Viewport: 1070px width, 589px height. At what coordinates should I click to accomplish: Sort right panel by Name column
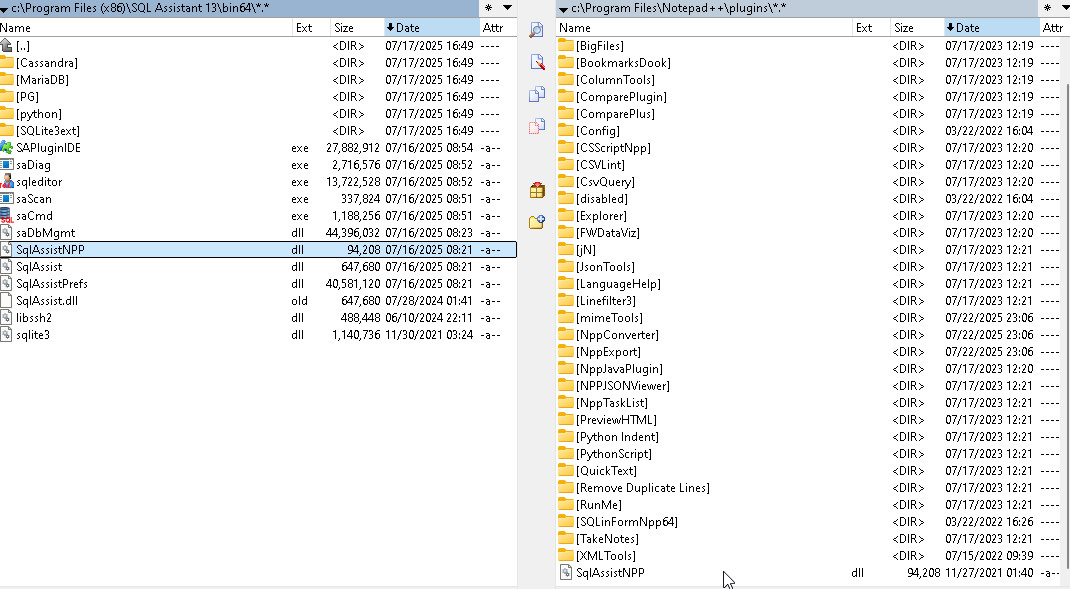pyautogui.click(x=704, y=28)
